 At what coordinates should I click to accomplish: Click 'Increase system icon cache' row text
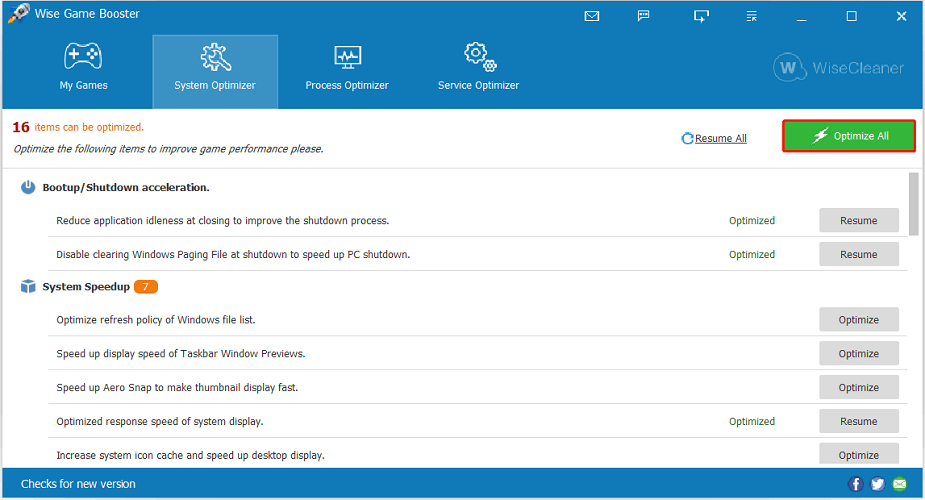click(190, 455)
